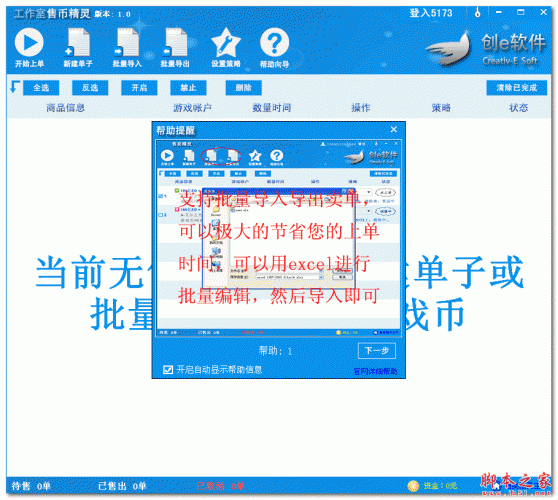Click the 商品信息 column header

pos(65,108)
